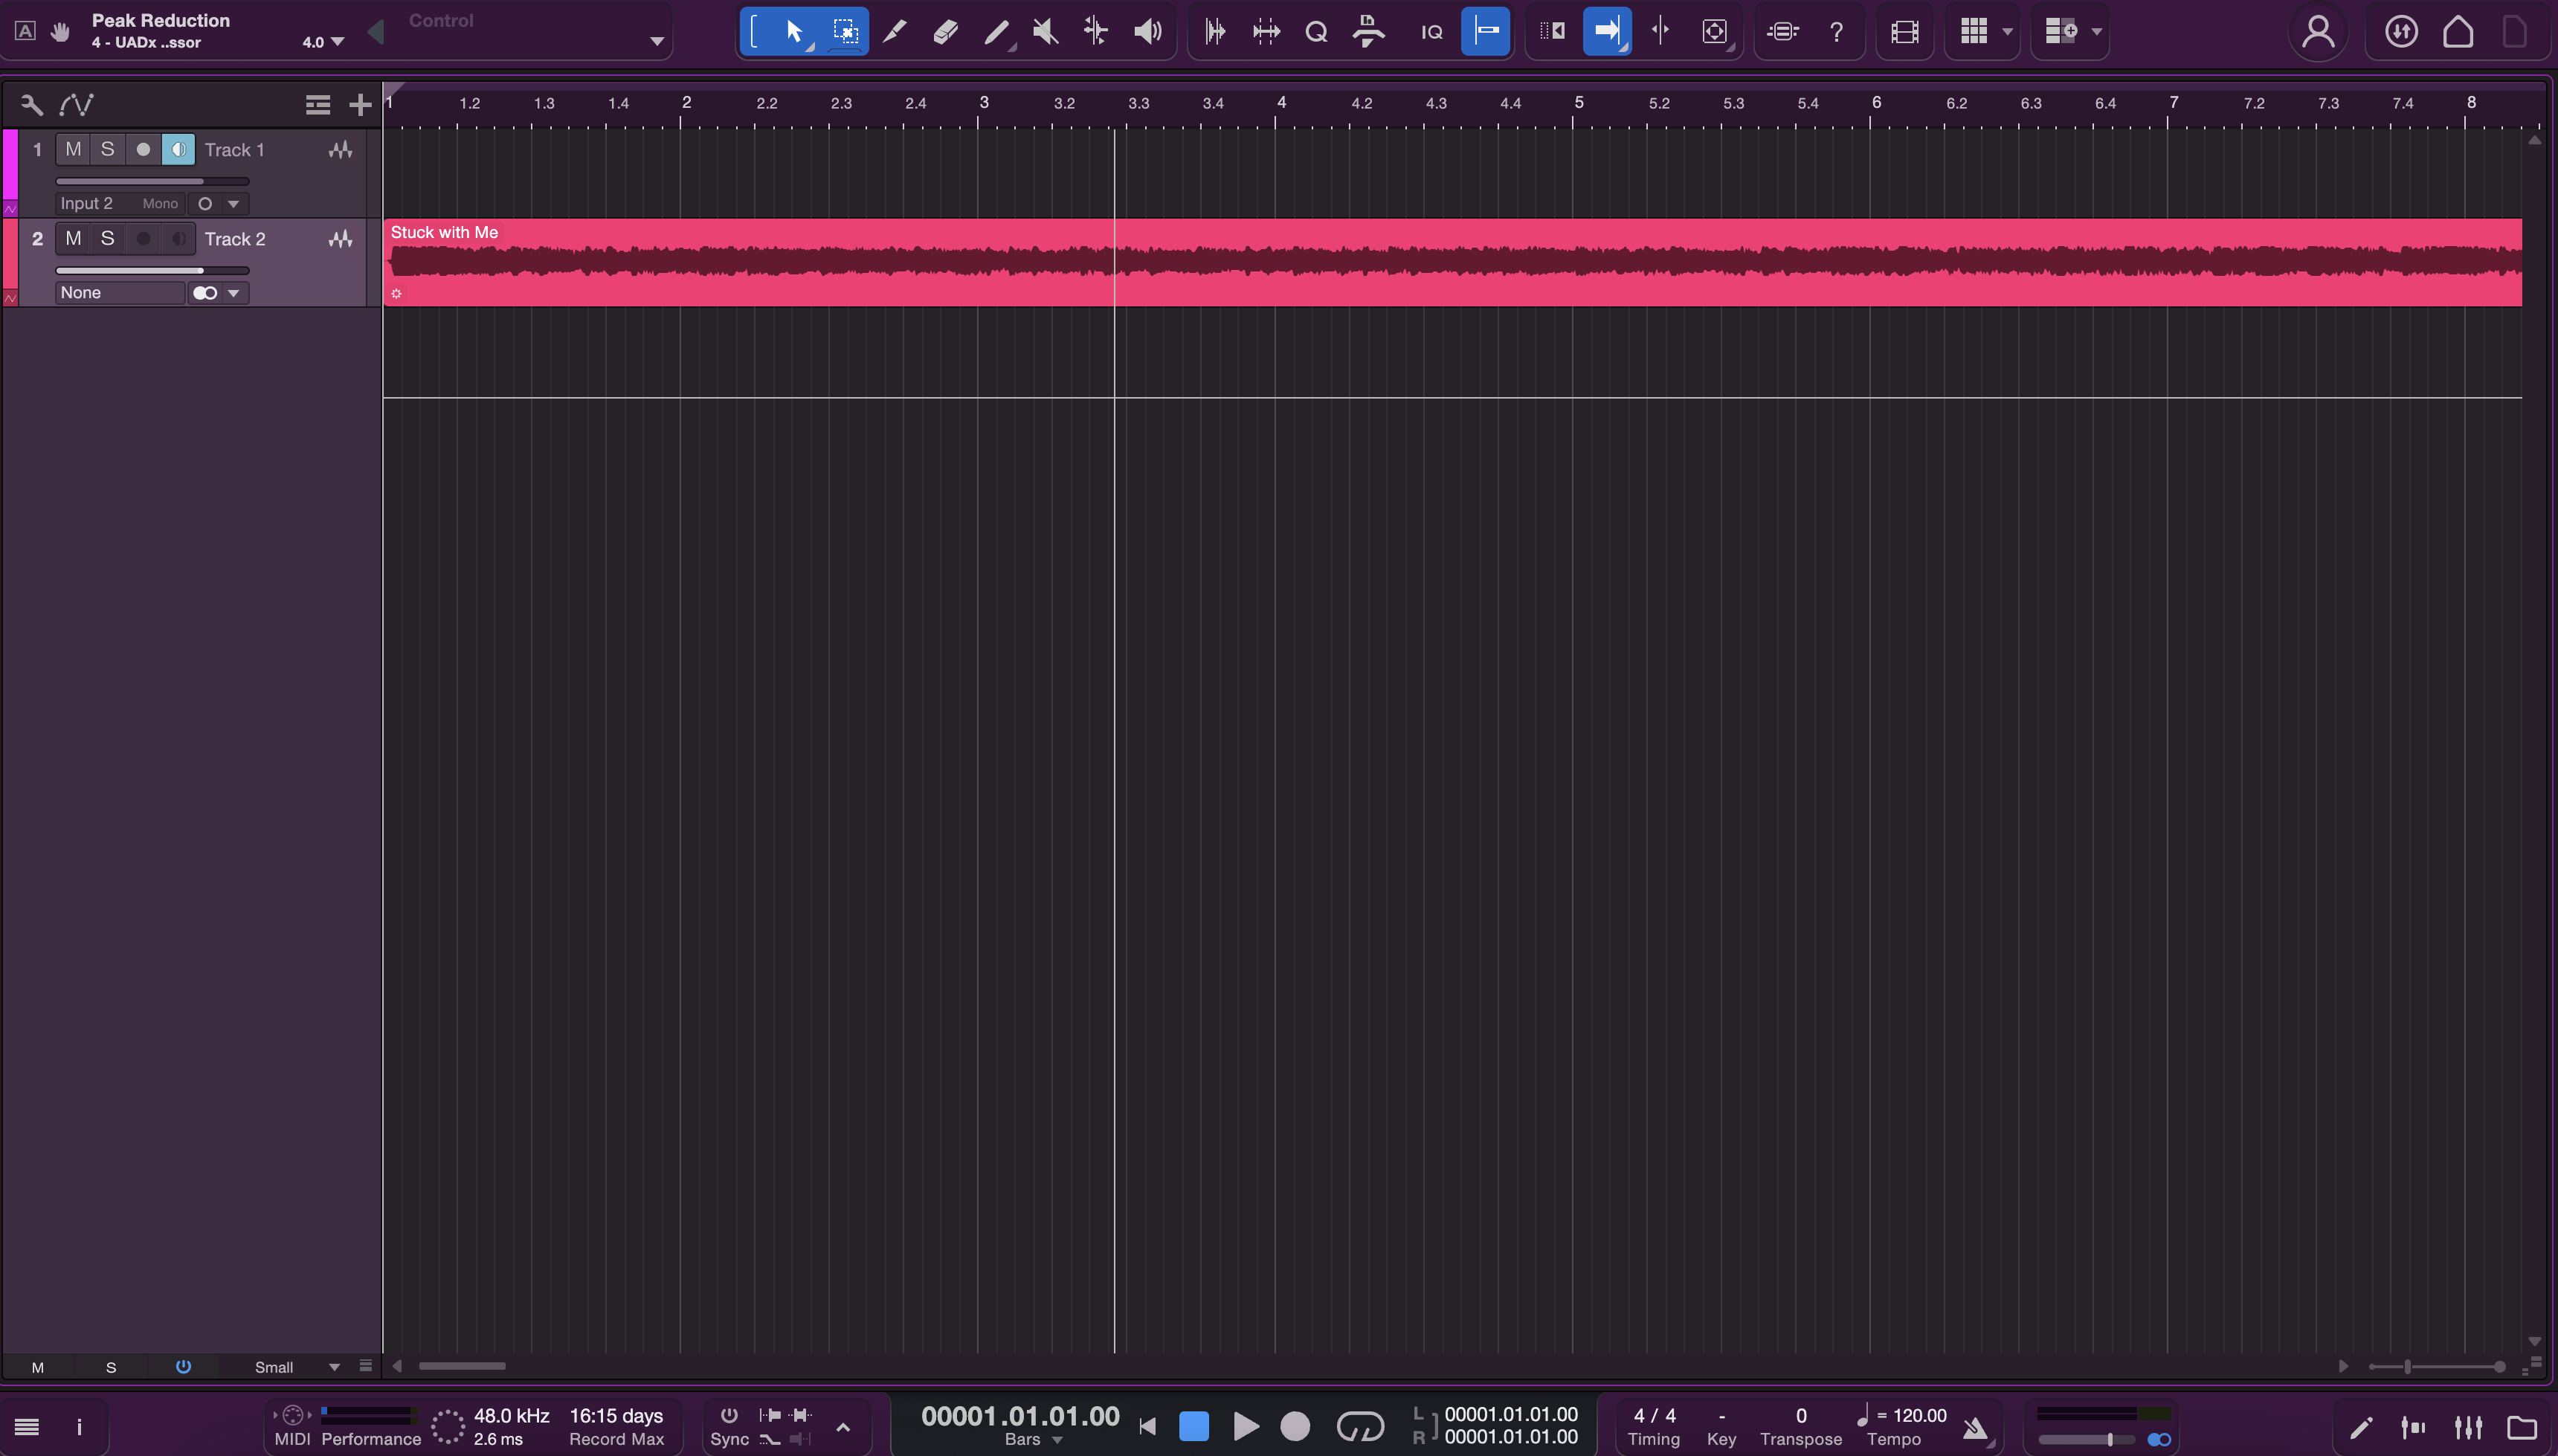Viewport: 2558px width, 1456px height.
Task: Select the Split tool
Action: (x=895, y=31)
